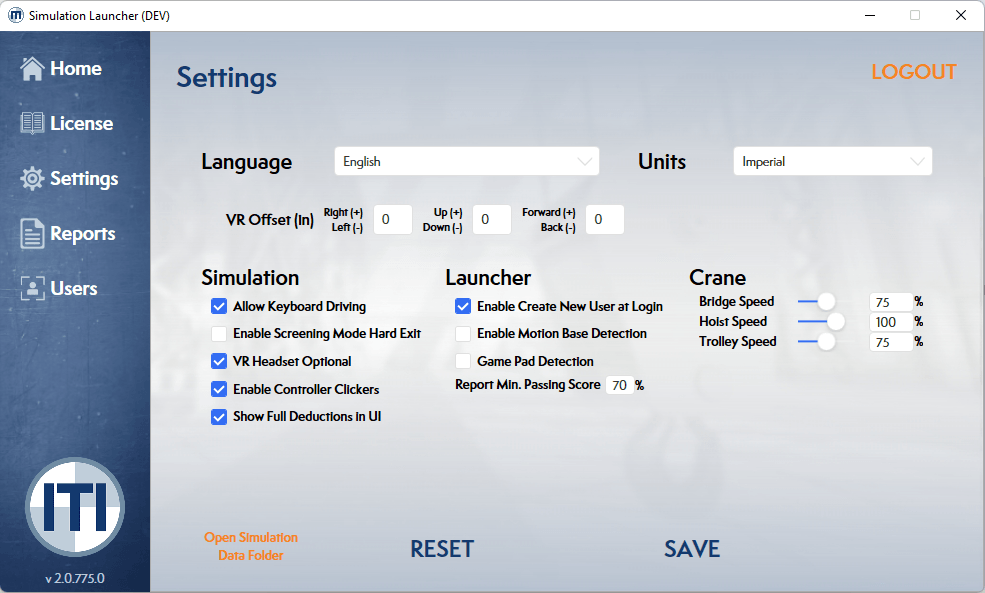The width and height of the screenshot is (985, 593).
Task: Click Open Simulation Data Folder link
Action: click(x=250, y=544)
